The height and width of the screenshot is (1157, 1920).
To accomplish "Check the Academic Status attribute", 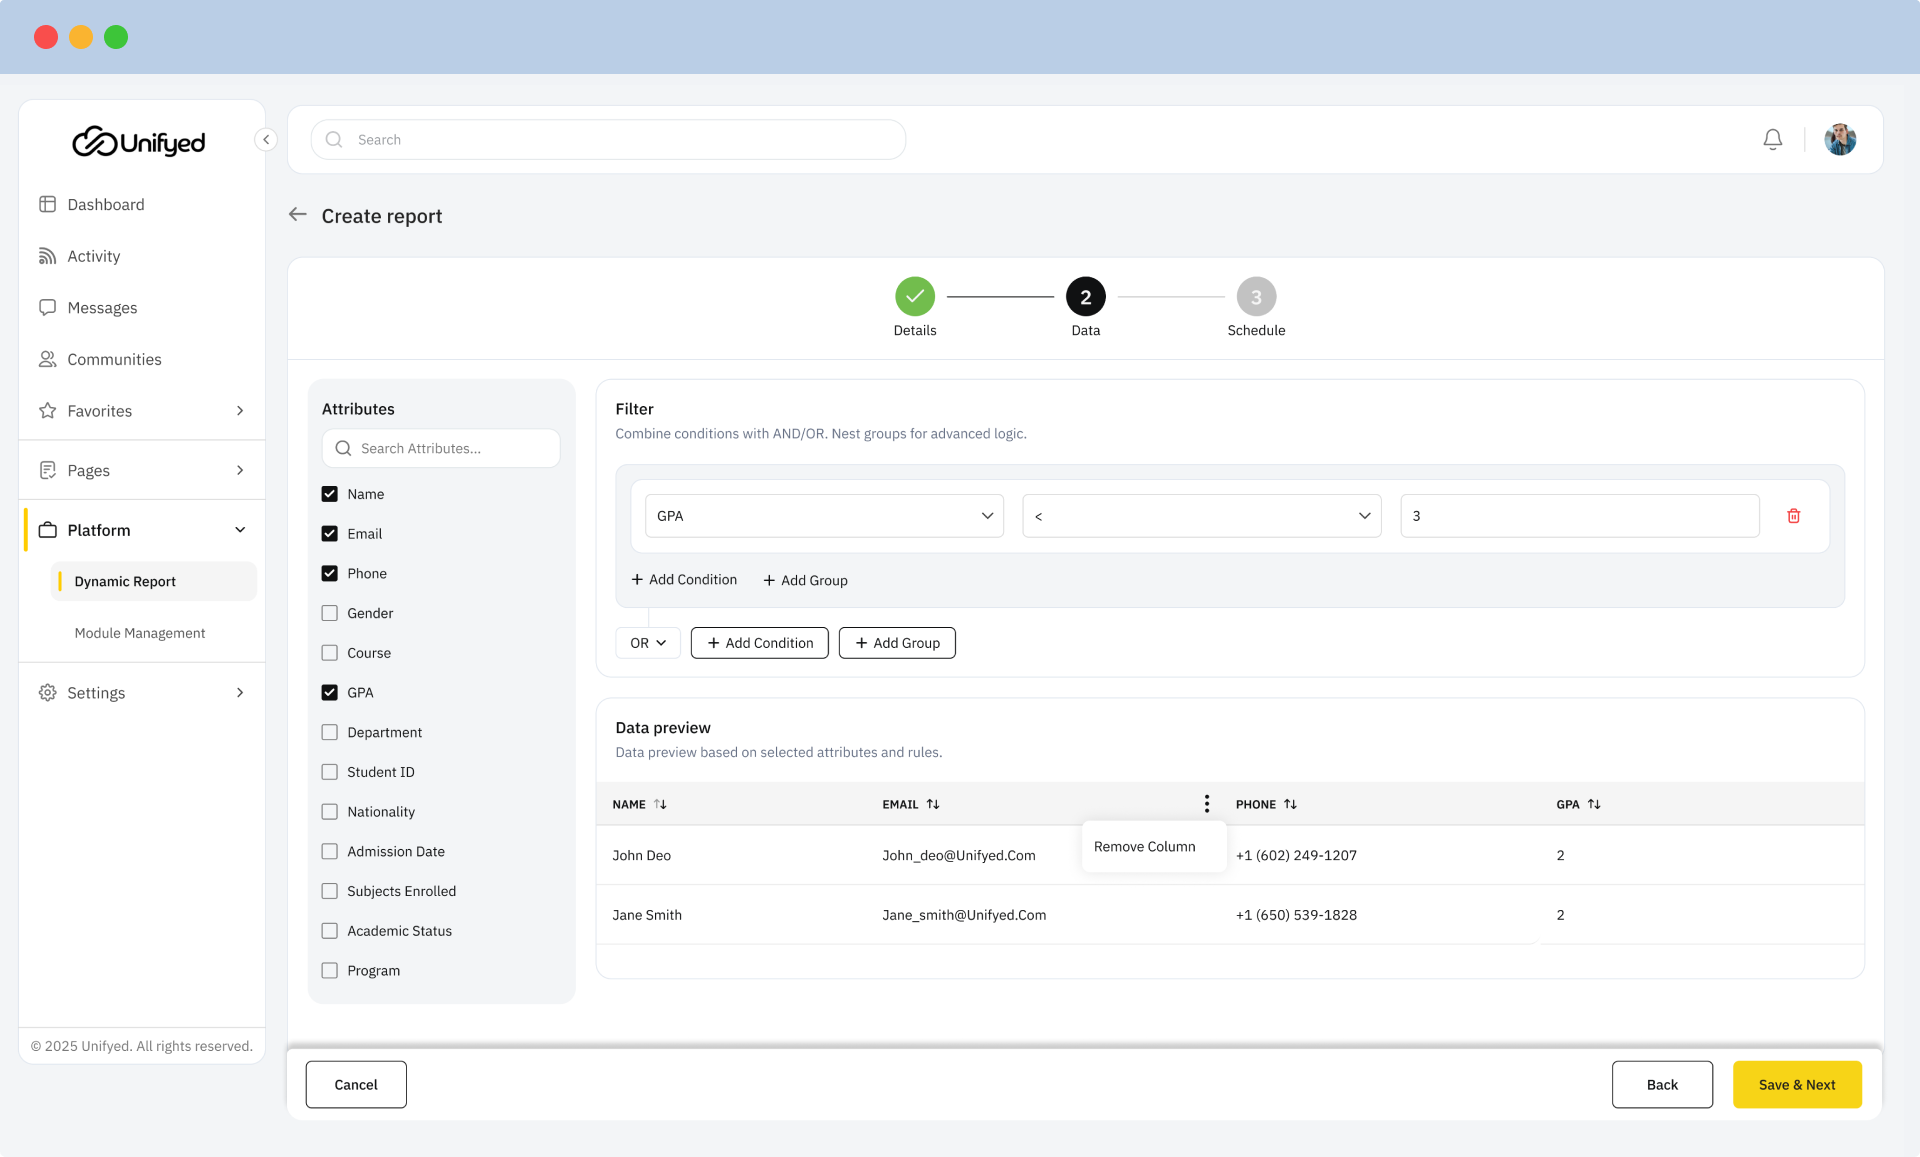I will pyautogui.click(x=330, y=931).
